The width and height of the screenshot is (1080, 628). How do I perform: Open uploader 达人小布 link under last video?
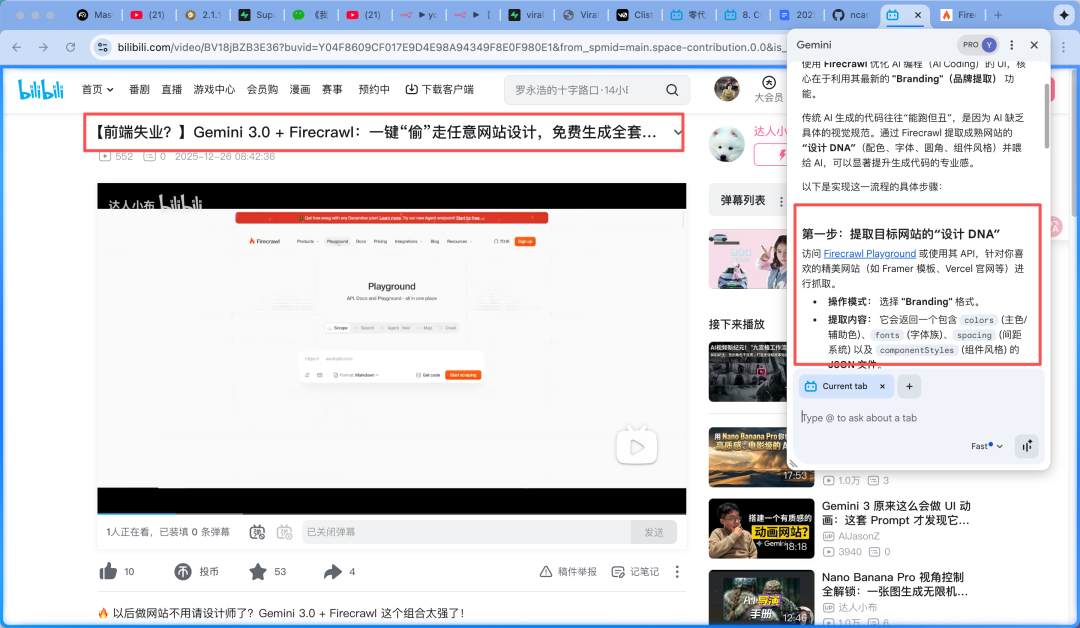point(858,607)
